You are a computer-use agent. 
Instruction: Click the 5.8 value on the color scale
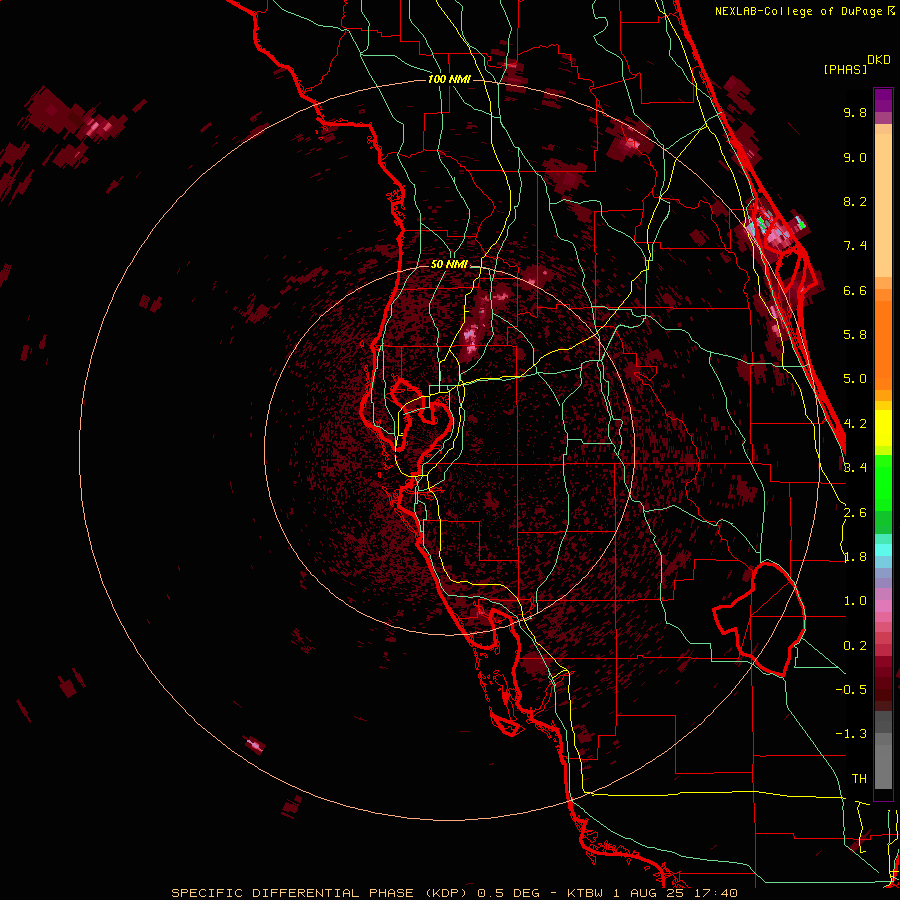click(x=855, y=335)
